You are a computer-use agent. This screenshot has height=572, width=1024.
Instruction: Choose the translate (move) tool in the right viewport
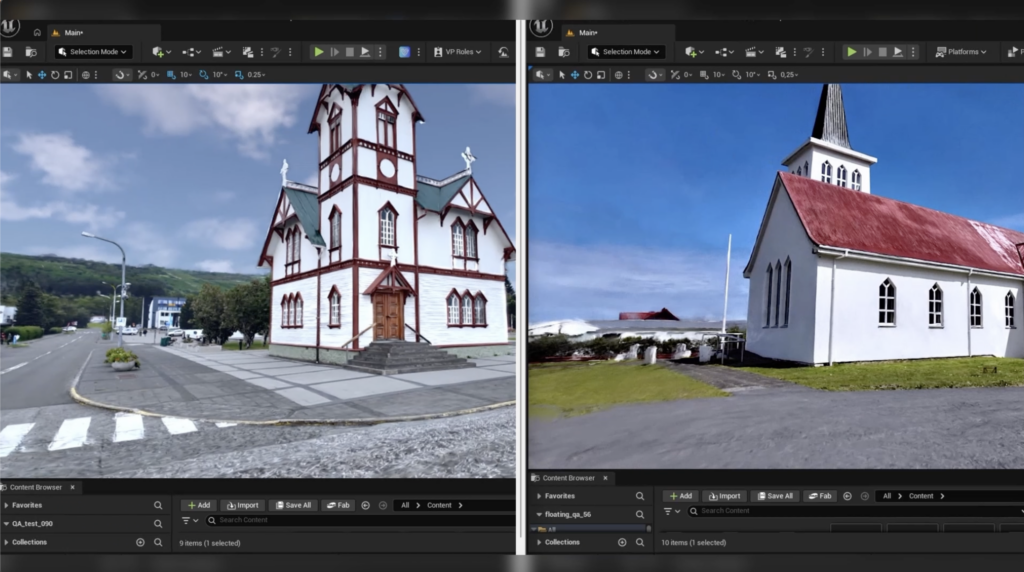coord(574,75)
